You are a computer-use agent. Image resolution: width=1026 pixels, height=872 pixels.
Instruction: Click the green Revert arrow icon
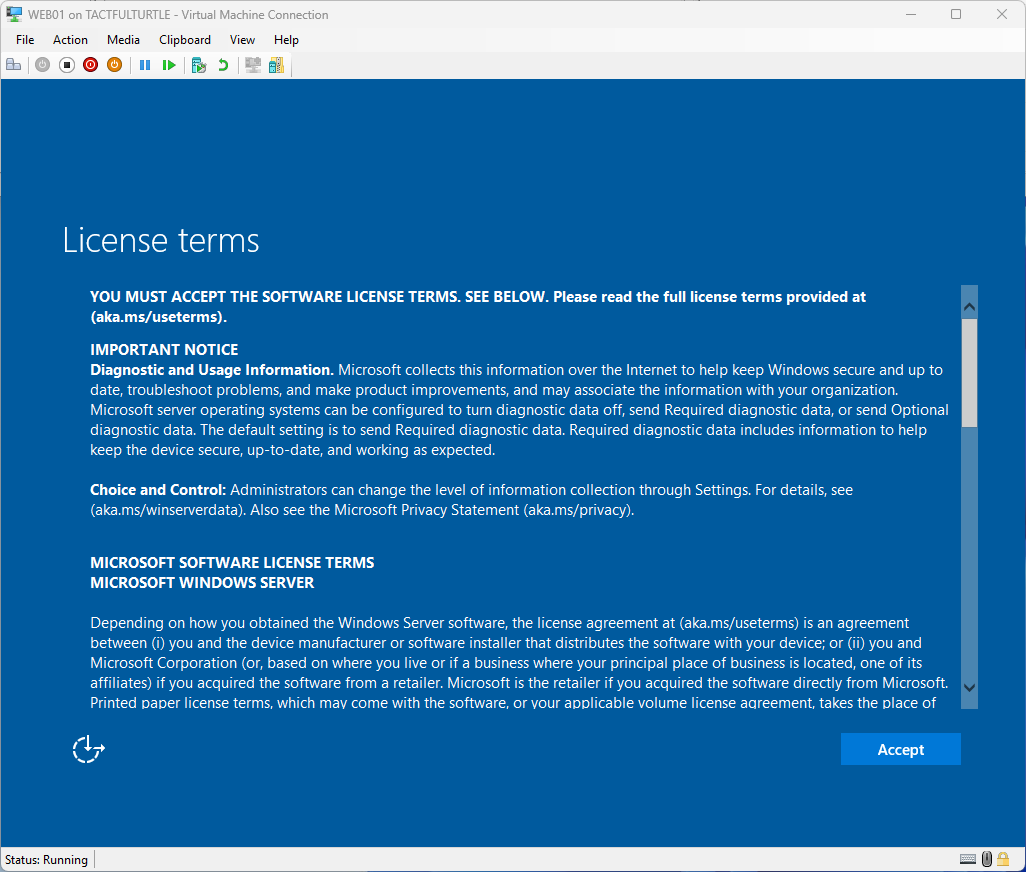[223, 65]
